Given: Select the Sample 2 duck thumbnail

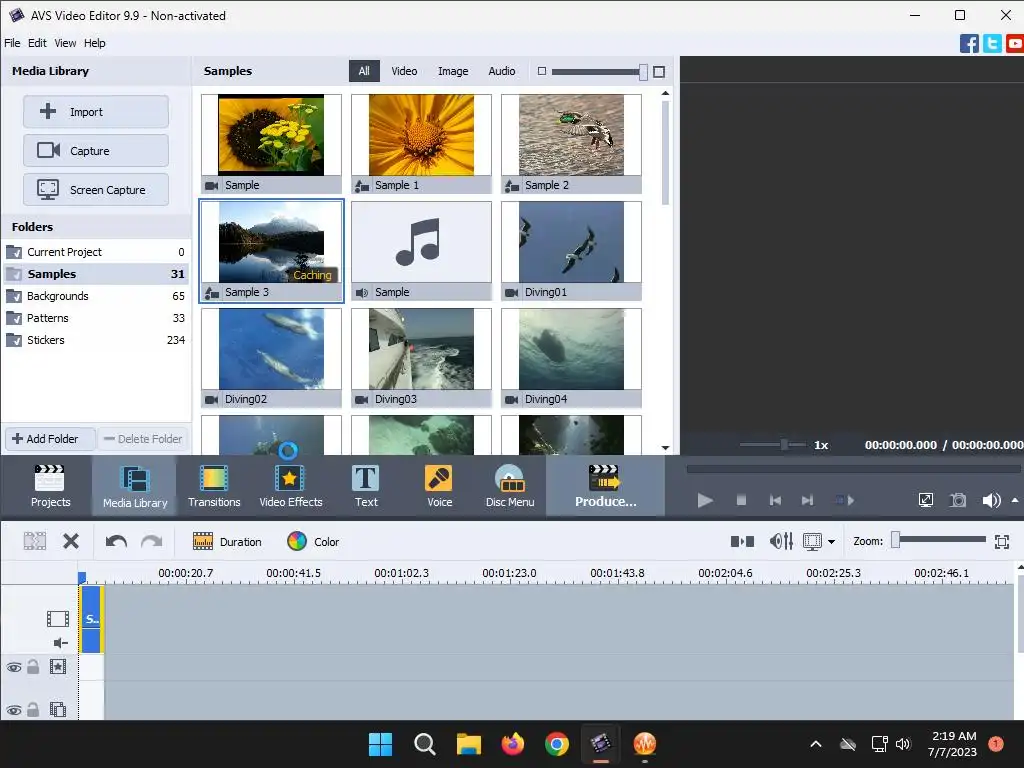Looking at the screenshot, I should [x=571, y=144].
